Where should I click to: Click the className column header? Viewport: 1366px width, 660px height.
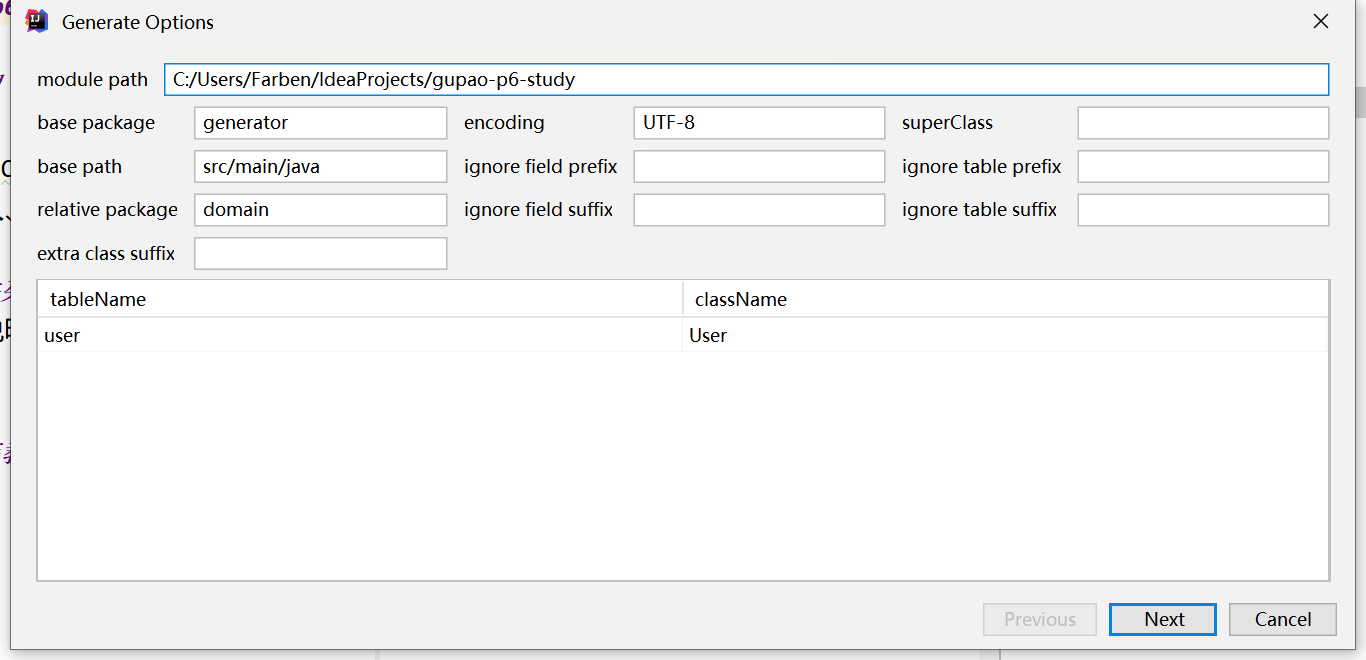[1005, 299]
